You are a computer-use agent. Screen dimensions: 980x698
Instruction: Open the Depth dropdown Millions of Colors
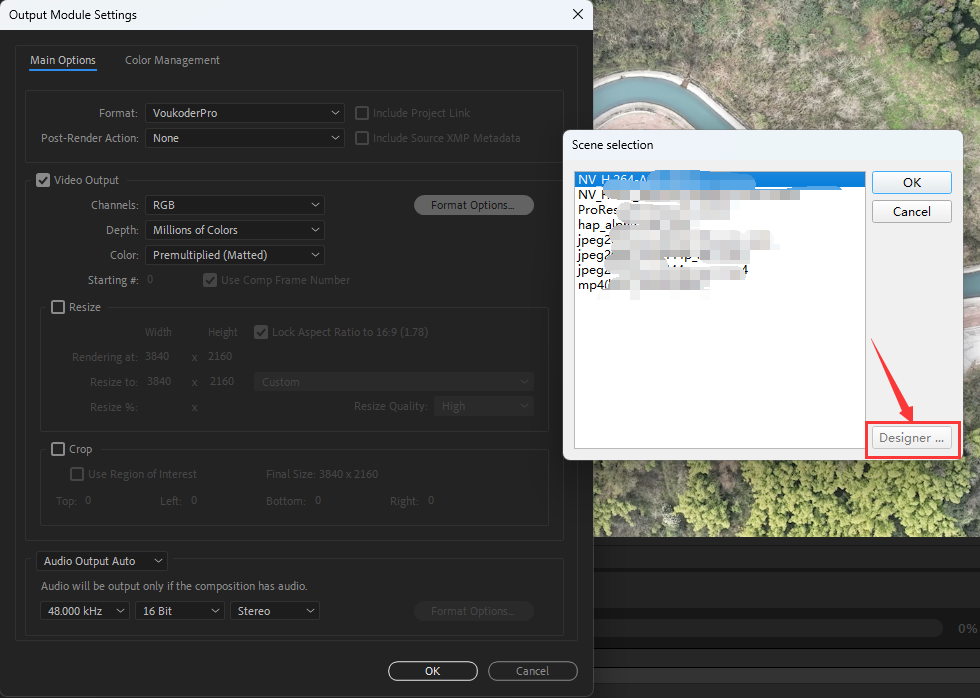235,230
